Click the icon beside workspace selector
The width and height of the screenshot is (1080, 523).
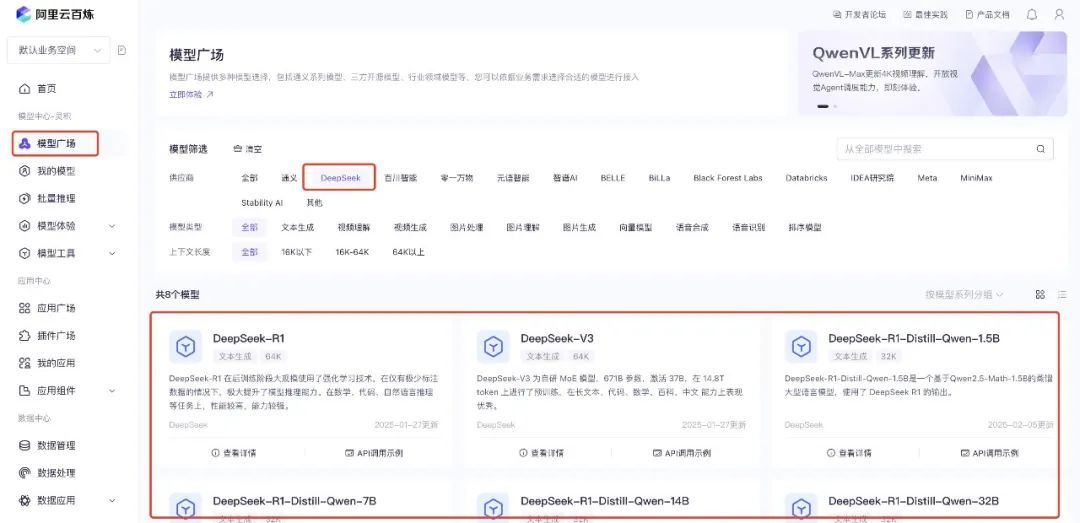pyautogui.click(x=122, y=50)
